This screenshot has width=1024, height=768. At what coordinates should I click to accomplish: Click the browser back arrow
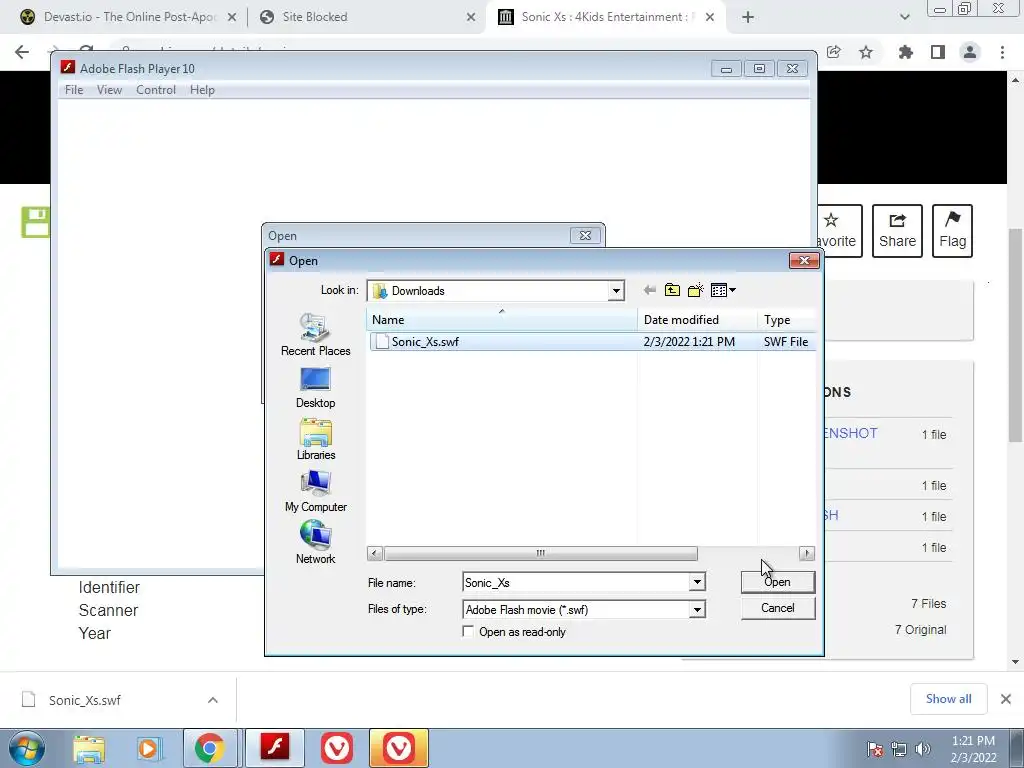point(22,52)
